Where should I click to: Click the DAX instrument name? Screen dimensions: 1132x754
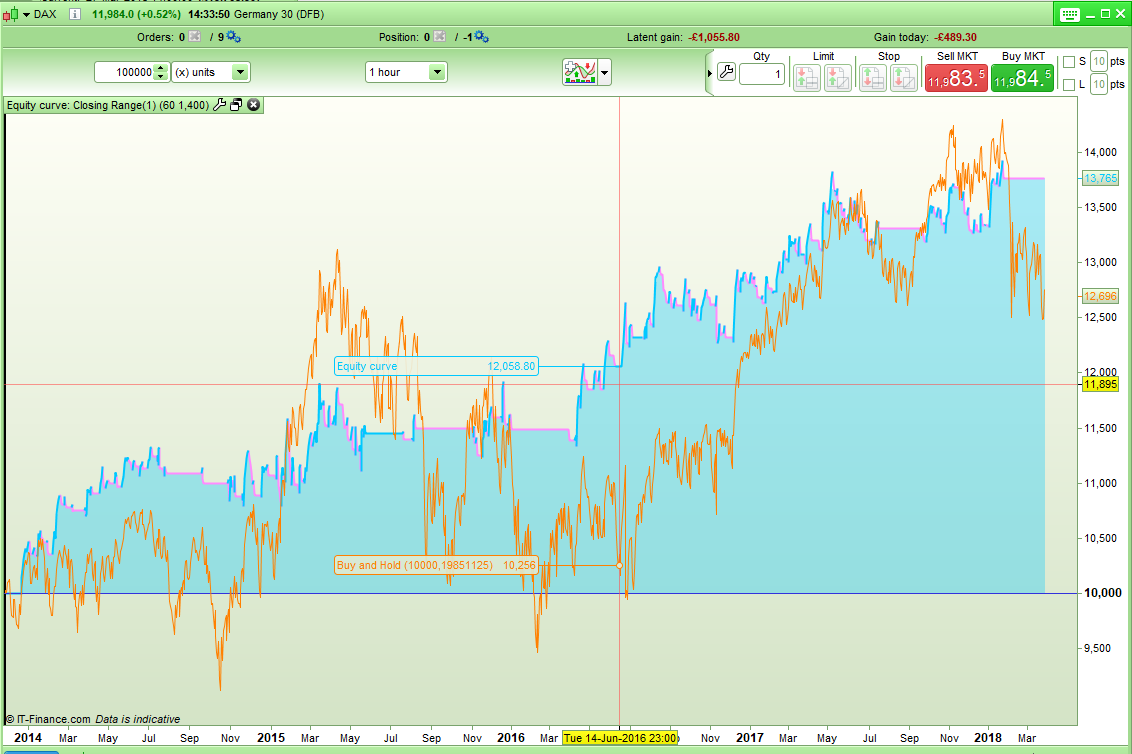[x=45, y=14]
